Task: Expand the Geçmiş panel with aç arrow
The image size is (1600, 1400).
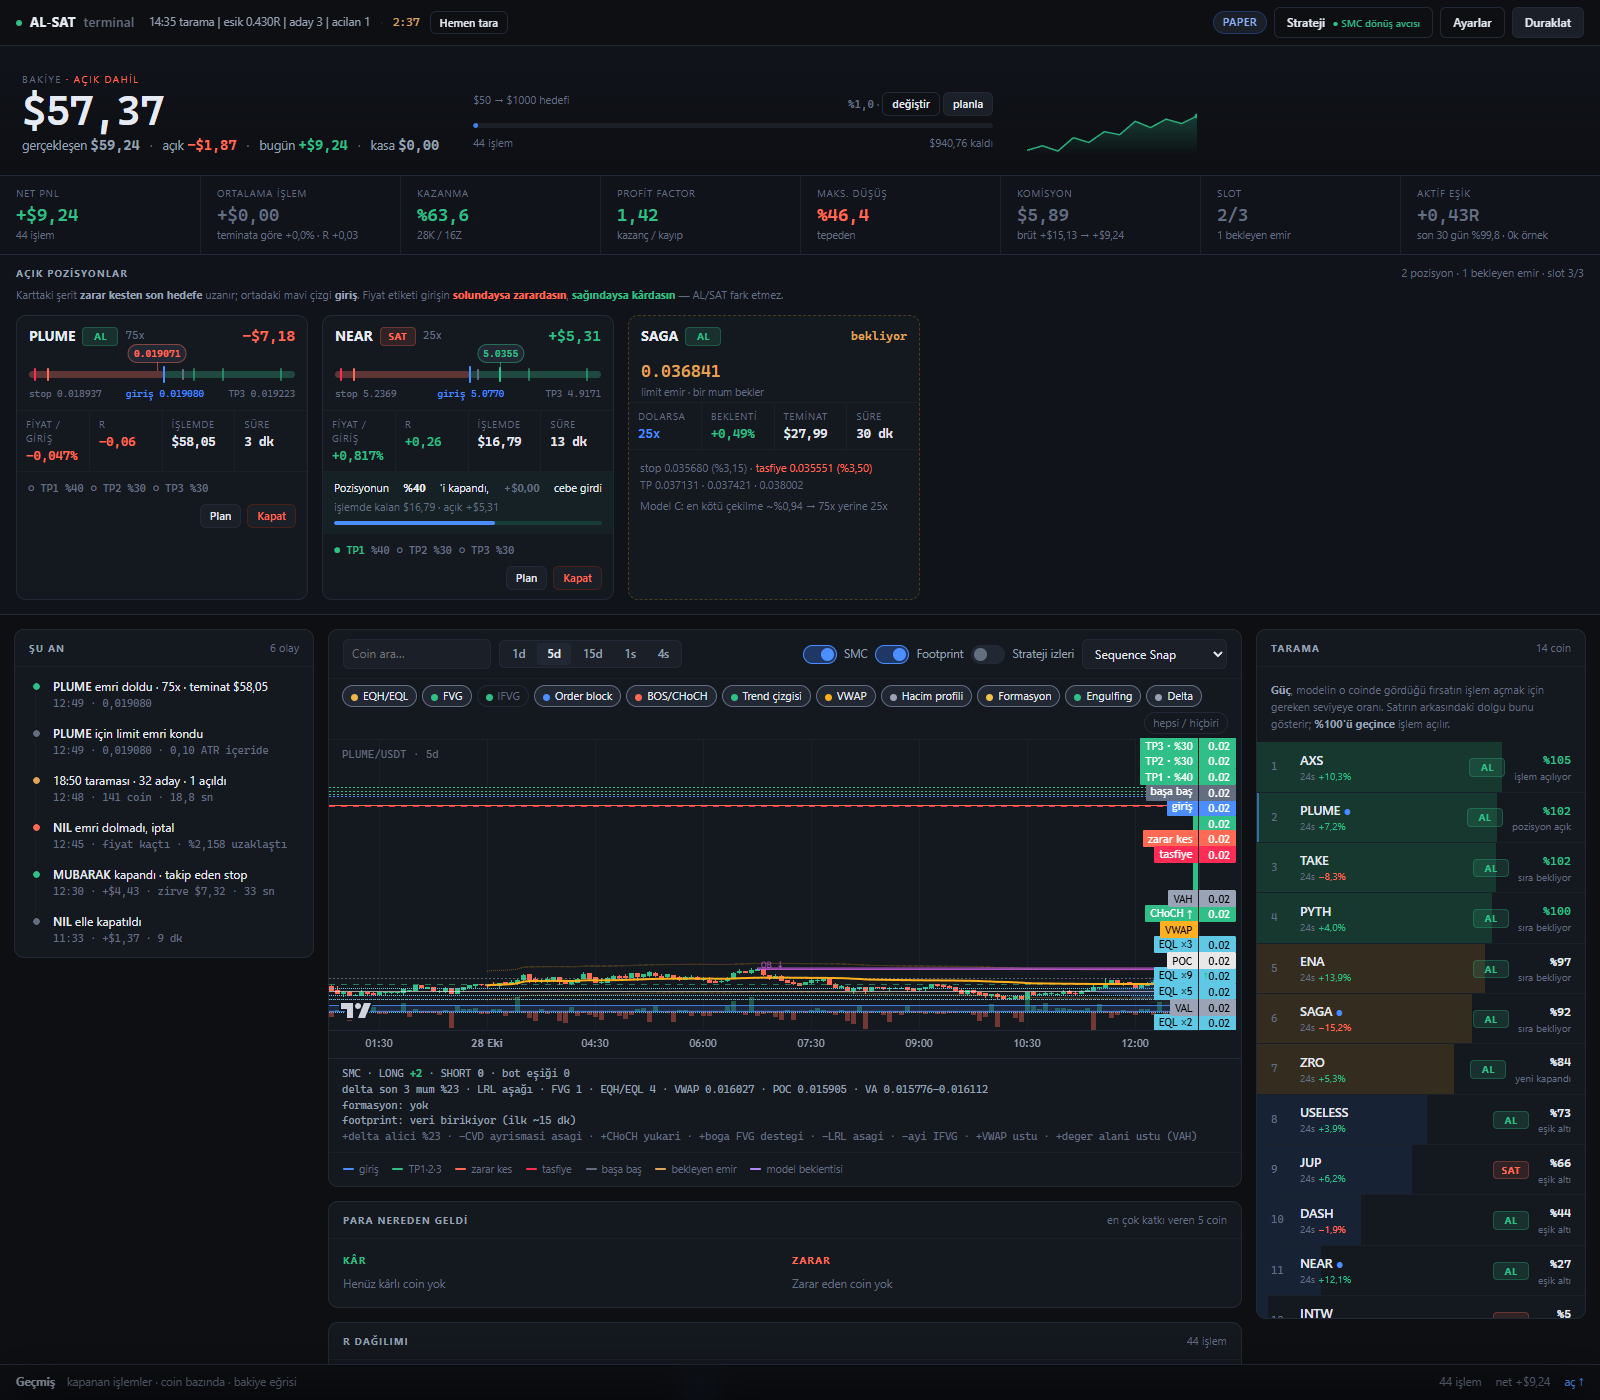Action: point(1574,1382)
